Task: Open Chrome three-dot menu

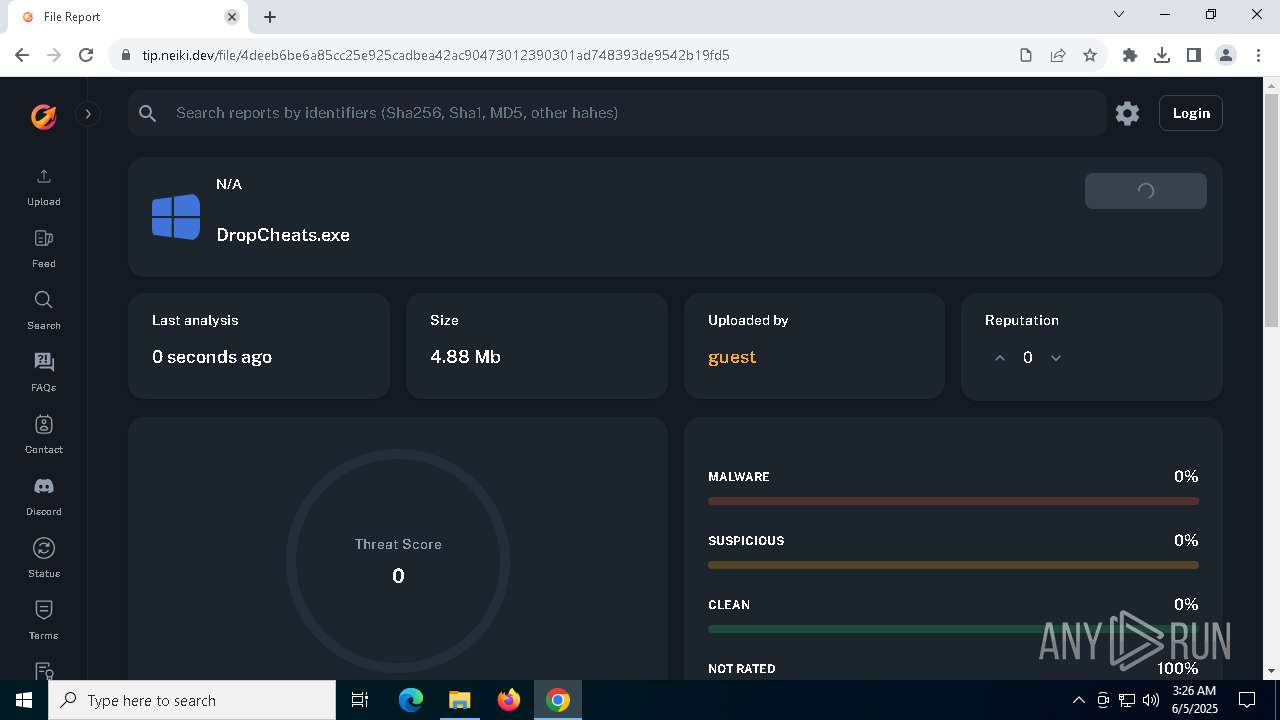Action: [1258, 55]
